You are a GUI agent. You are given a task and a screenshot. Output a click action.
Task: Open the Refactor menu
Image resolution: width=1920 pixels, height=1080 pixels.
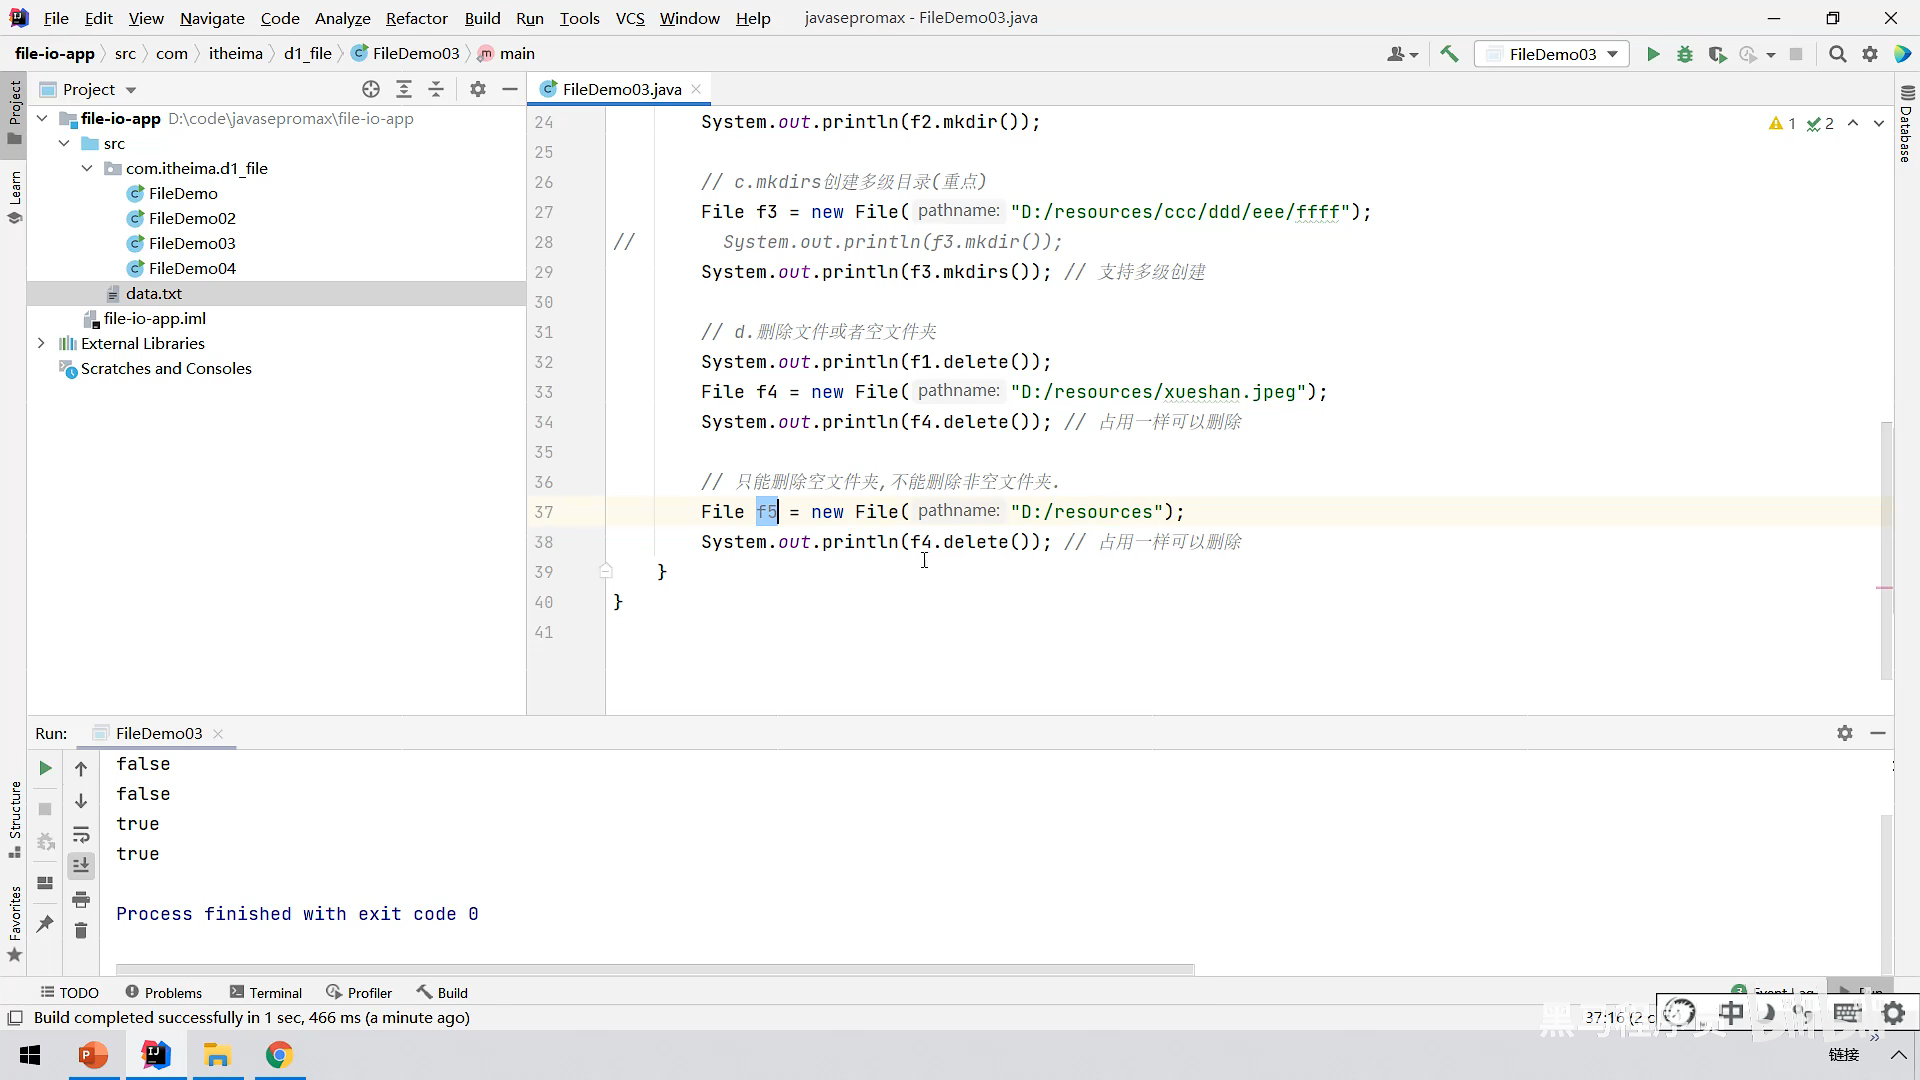(x=416, y=18)
